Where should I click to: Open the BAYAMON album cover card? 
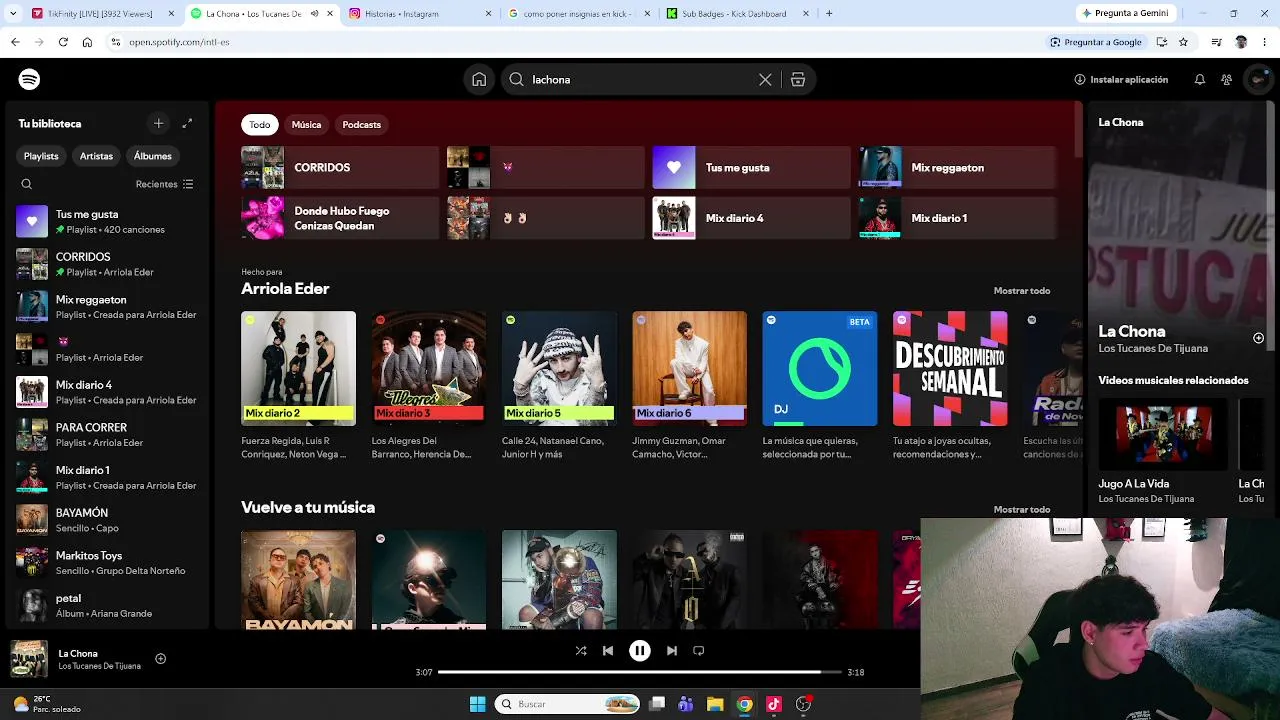pyautogui.click(x=298, y=580)
